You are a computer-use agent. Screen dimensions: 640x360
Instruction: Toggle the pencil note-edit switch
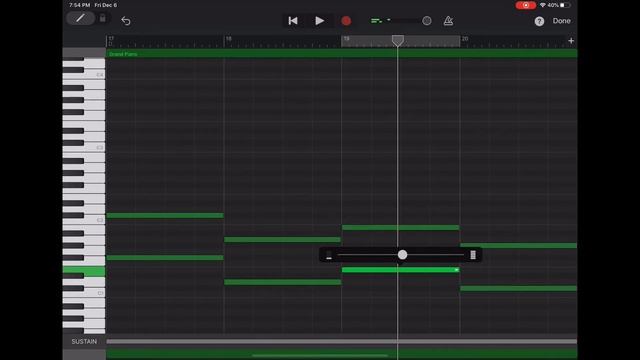click(x=80, y=18)
